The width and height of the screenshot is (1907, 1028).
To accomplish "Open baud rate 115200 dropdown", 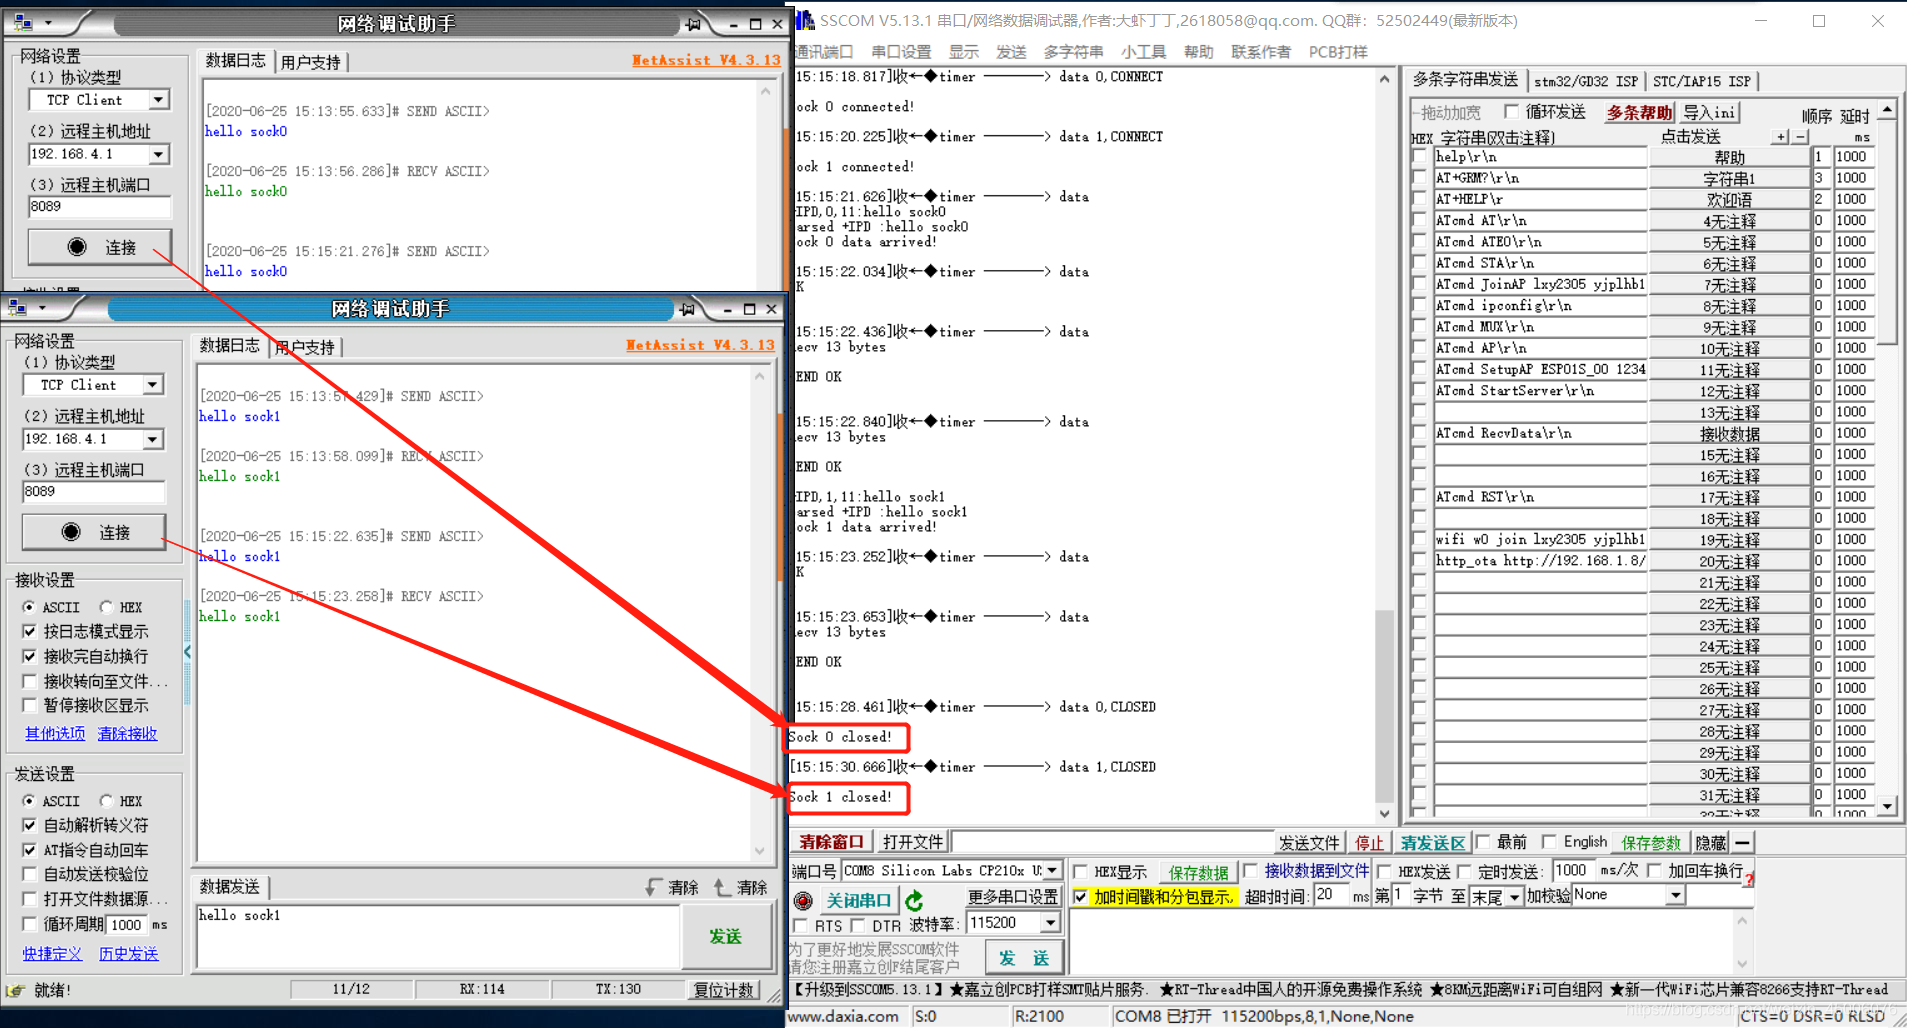I will (x=1050, y=923).
